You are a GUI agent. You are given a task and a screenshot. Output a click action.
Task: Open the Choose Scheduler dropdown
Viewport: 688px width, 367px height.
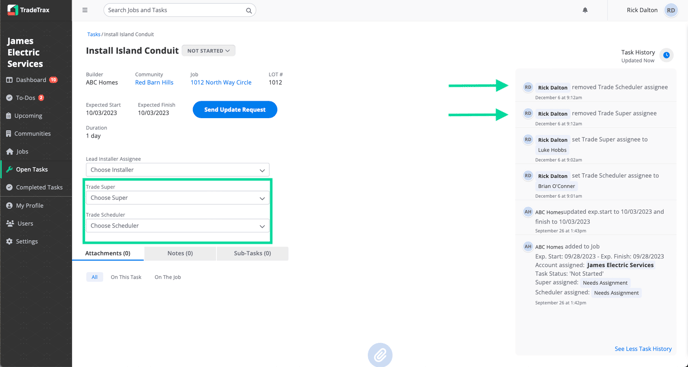178,226
